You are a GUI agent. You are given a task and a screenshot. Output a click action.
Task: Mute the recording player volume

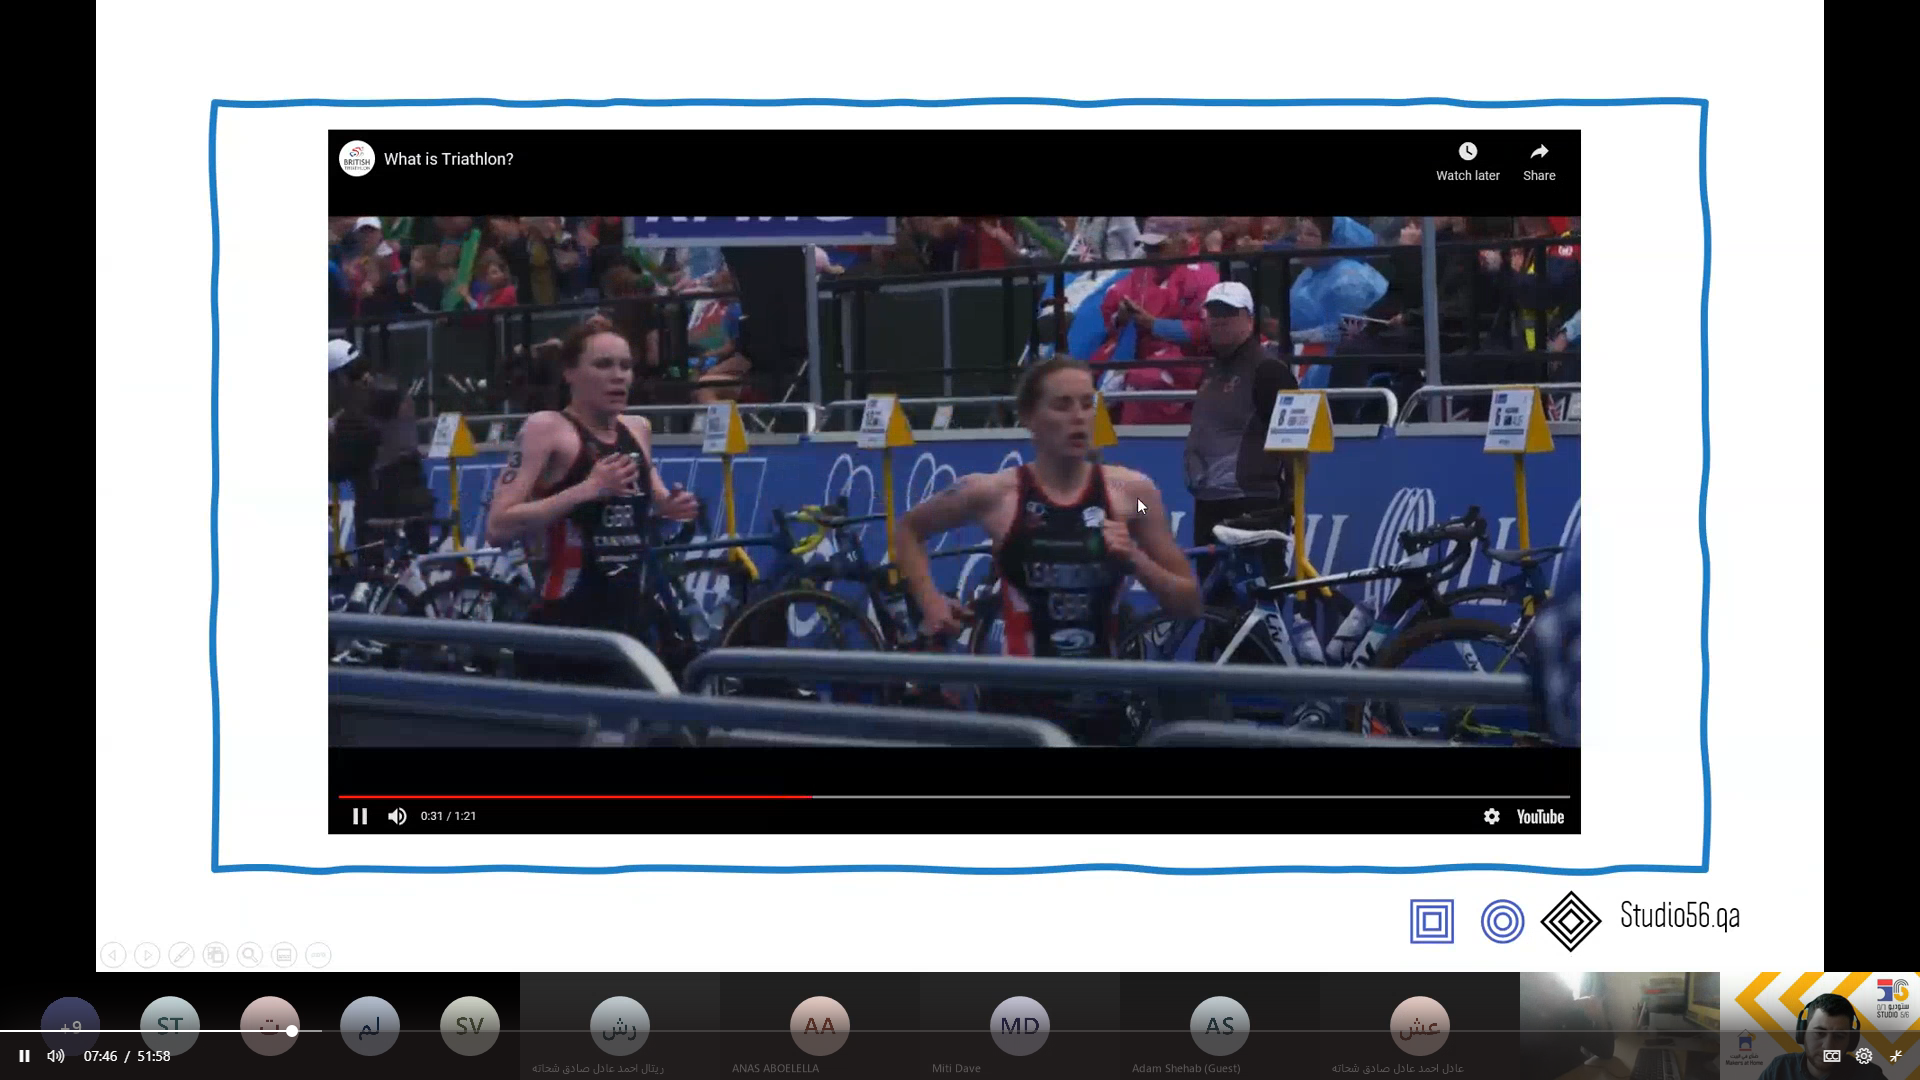click(x=56, y=1056)
